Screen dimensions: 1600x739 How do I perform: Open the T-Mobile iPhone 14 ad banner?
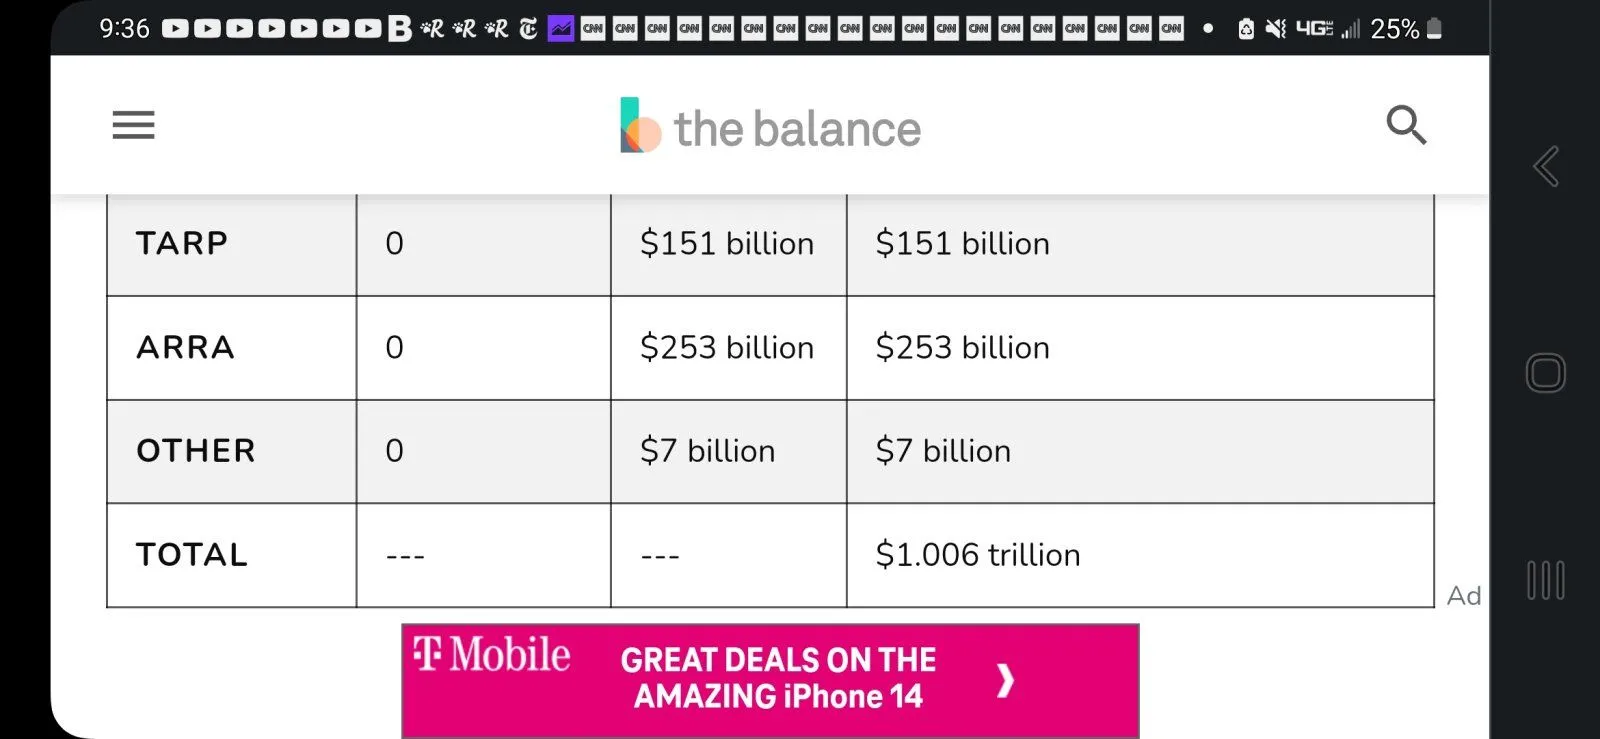tap(770, 680)
